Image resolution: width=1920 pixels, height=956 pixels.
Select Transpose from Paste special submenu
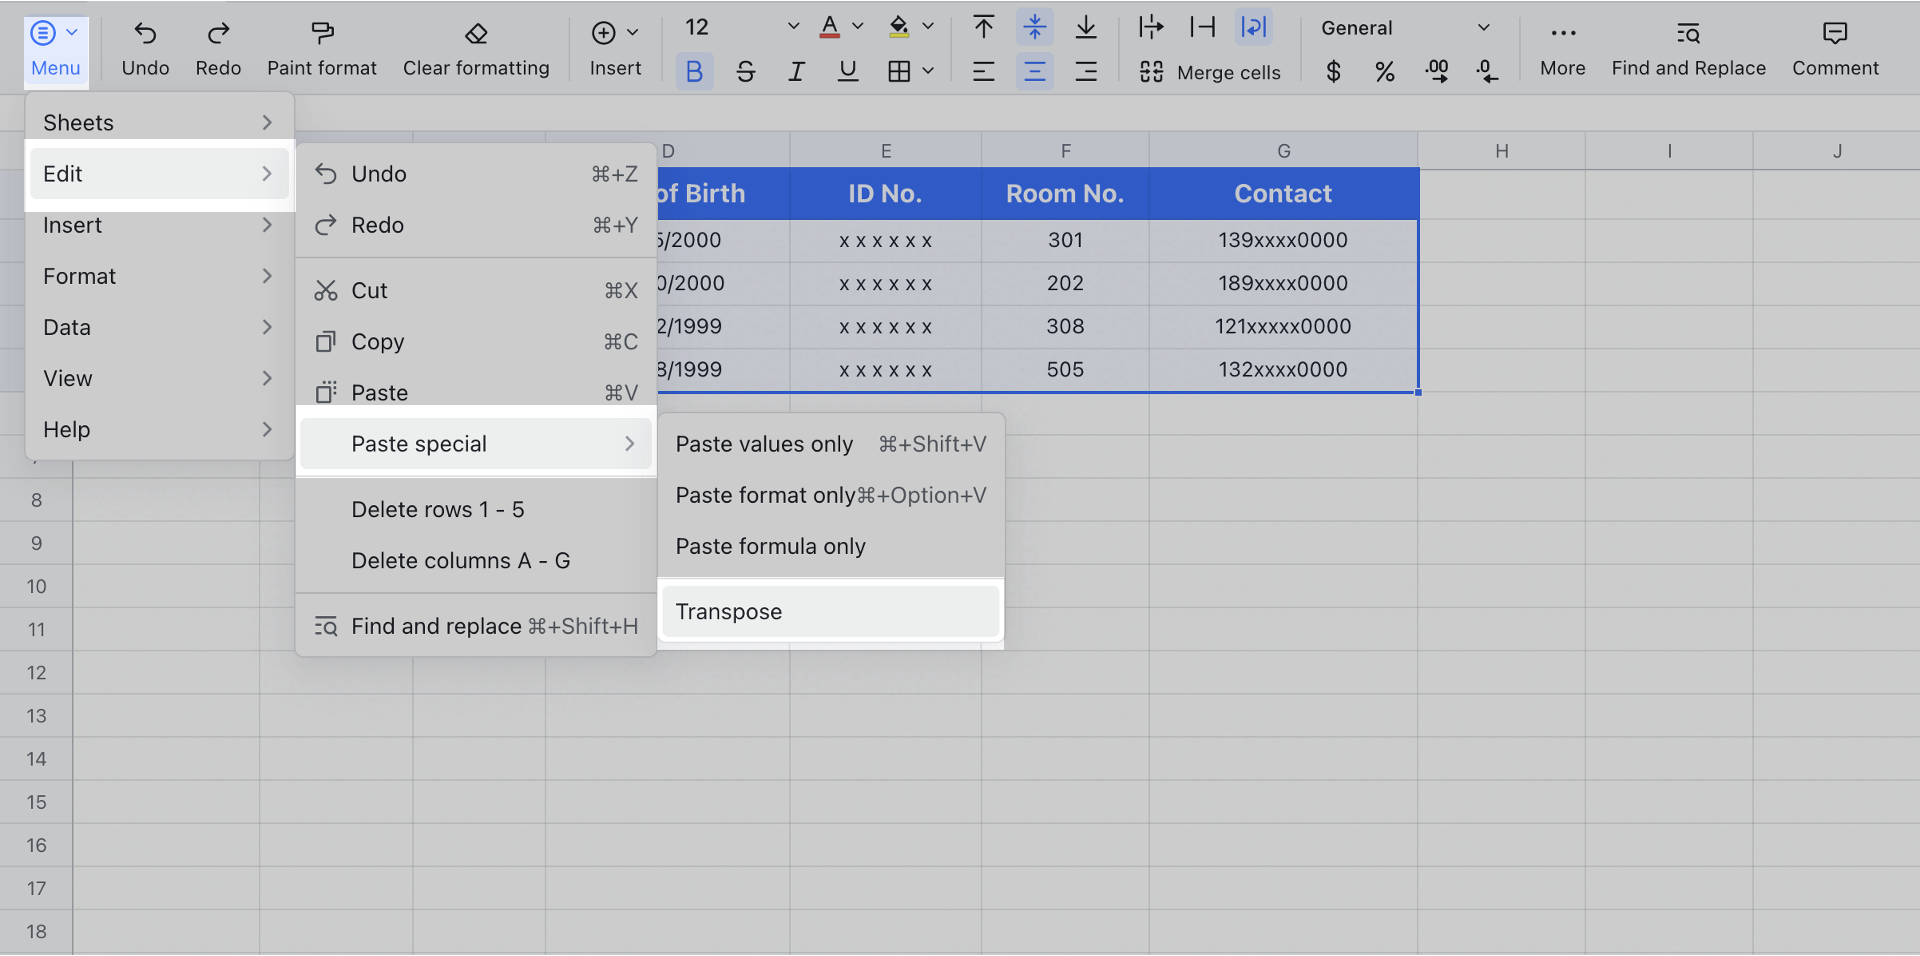click(829, 611)
